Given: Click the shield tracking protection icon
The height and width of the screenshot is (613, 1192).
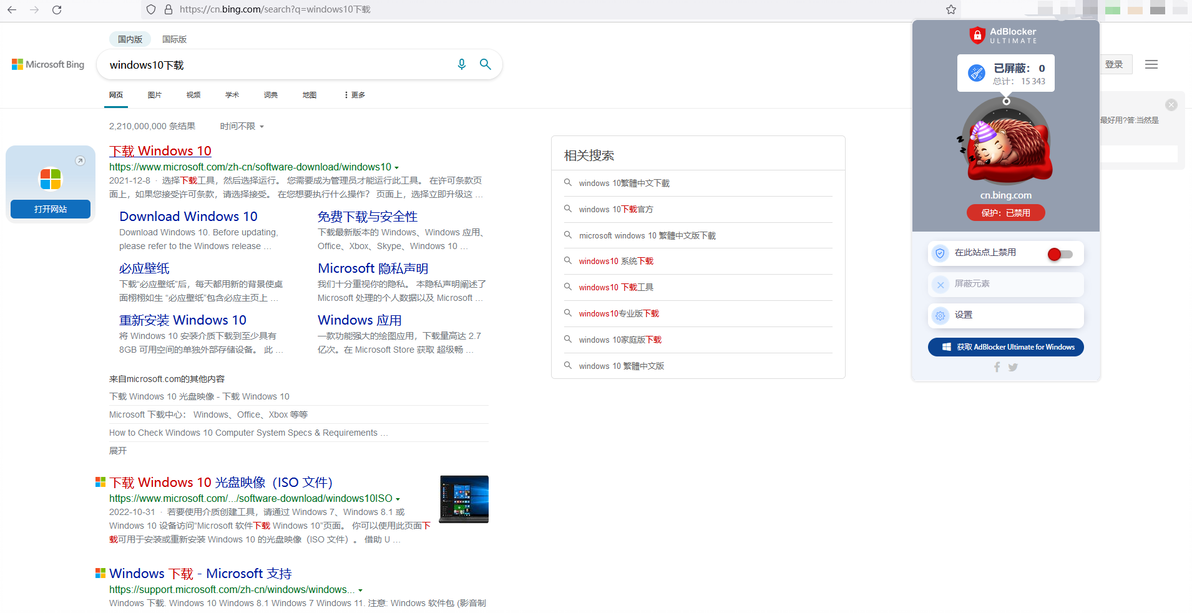Looking at the screenshot, I should click(x=151, y=10).
